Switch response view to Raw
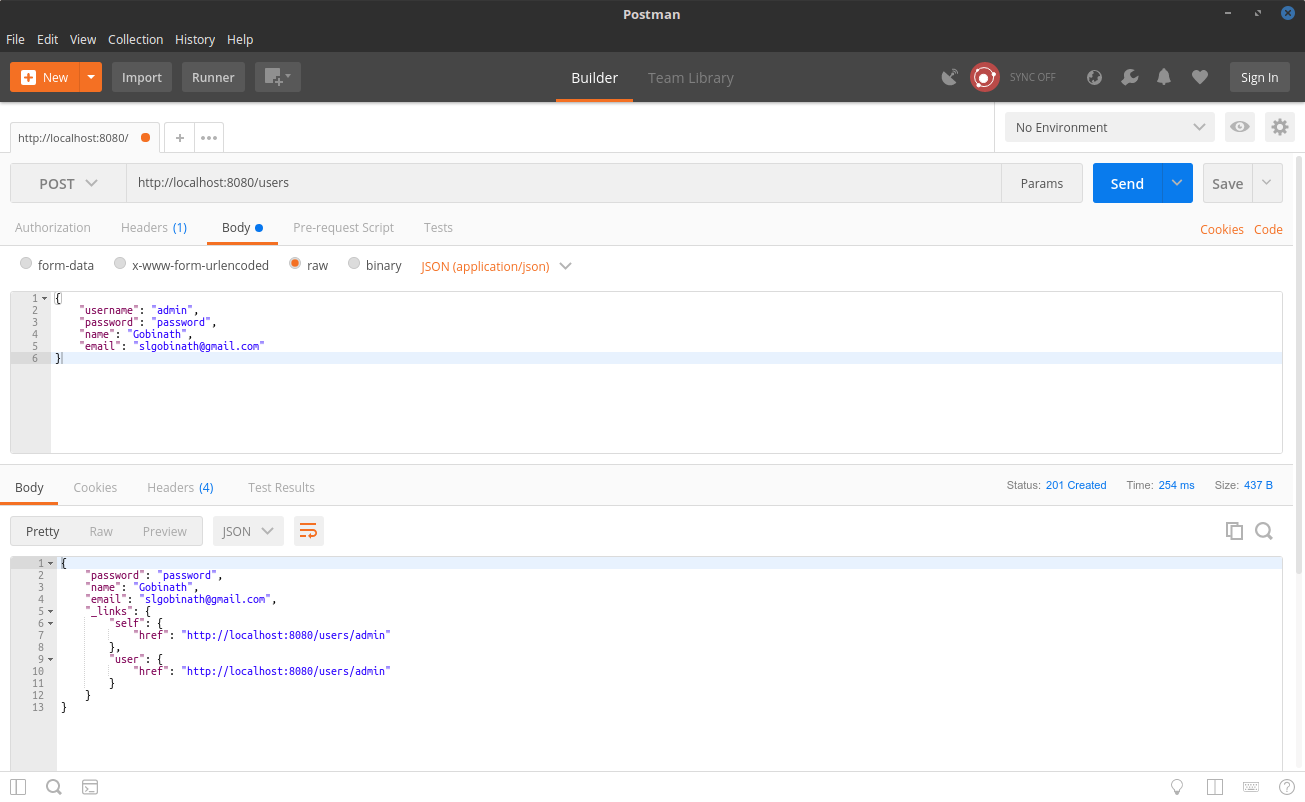Viewport: 1305px width, 802px height. tap(101, 531)
